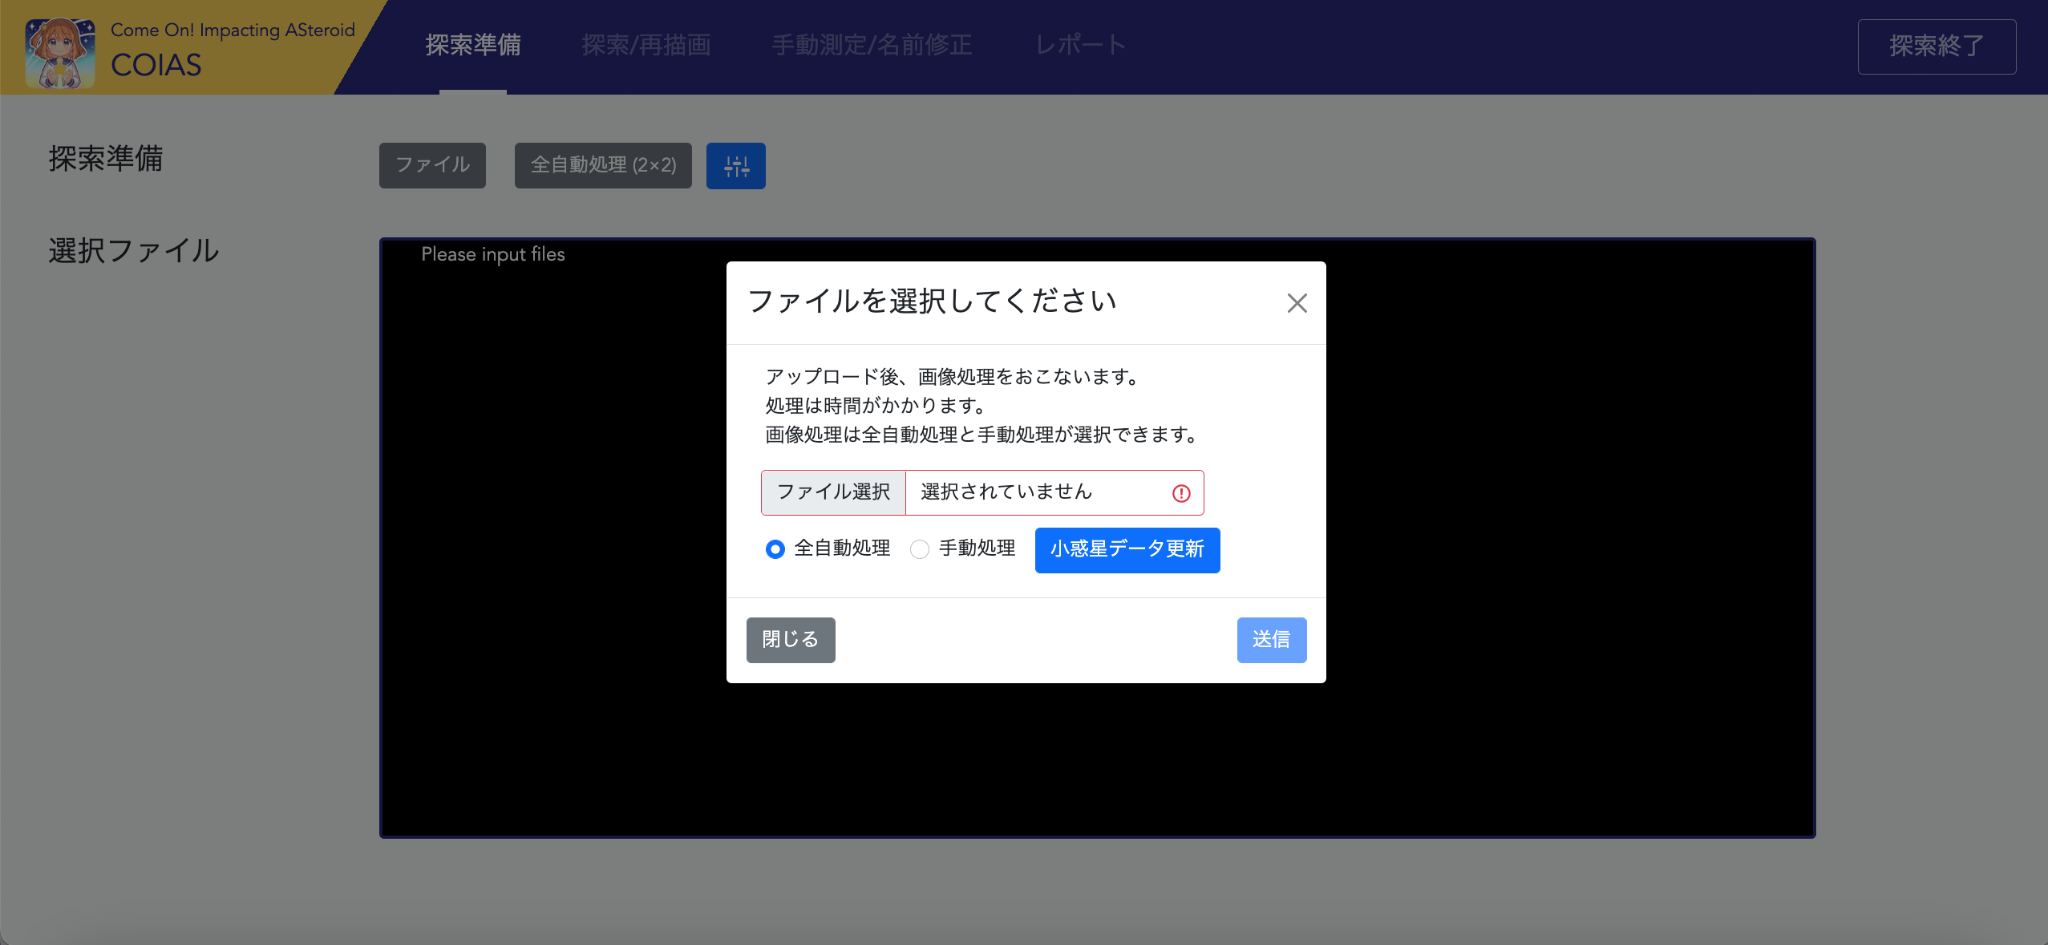Viewport: 2048px width, 945px height.
Task: Close the file selection dialog with X
Action: coord(1297,303)
